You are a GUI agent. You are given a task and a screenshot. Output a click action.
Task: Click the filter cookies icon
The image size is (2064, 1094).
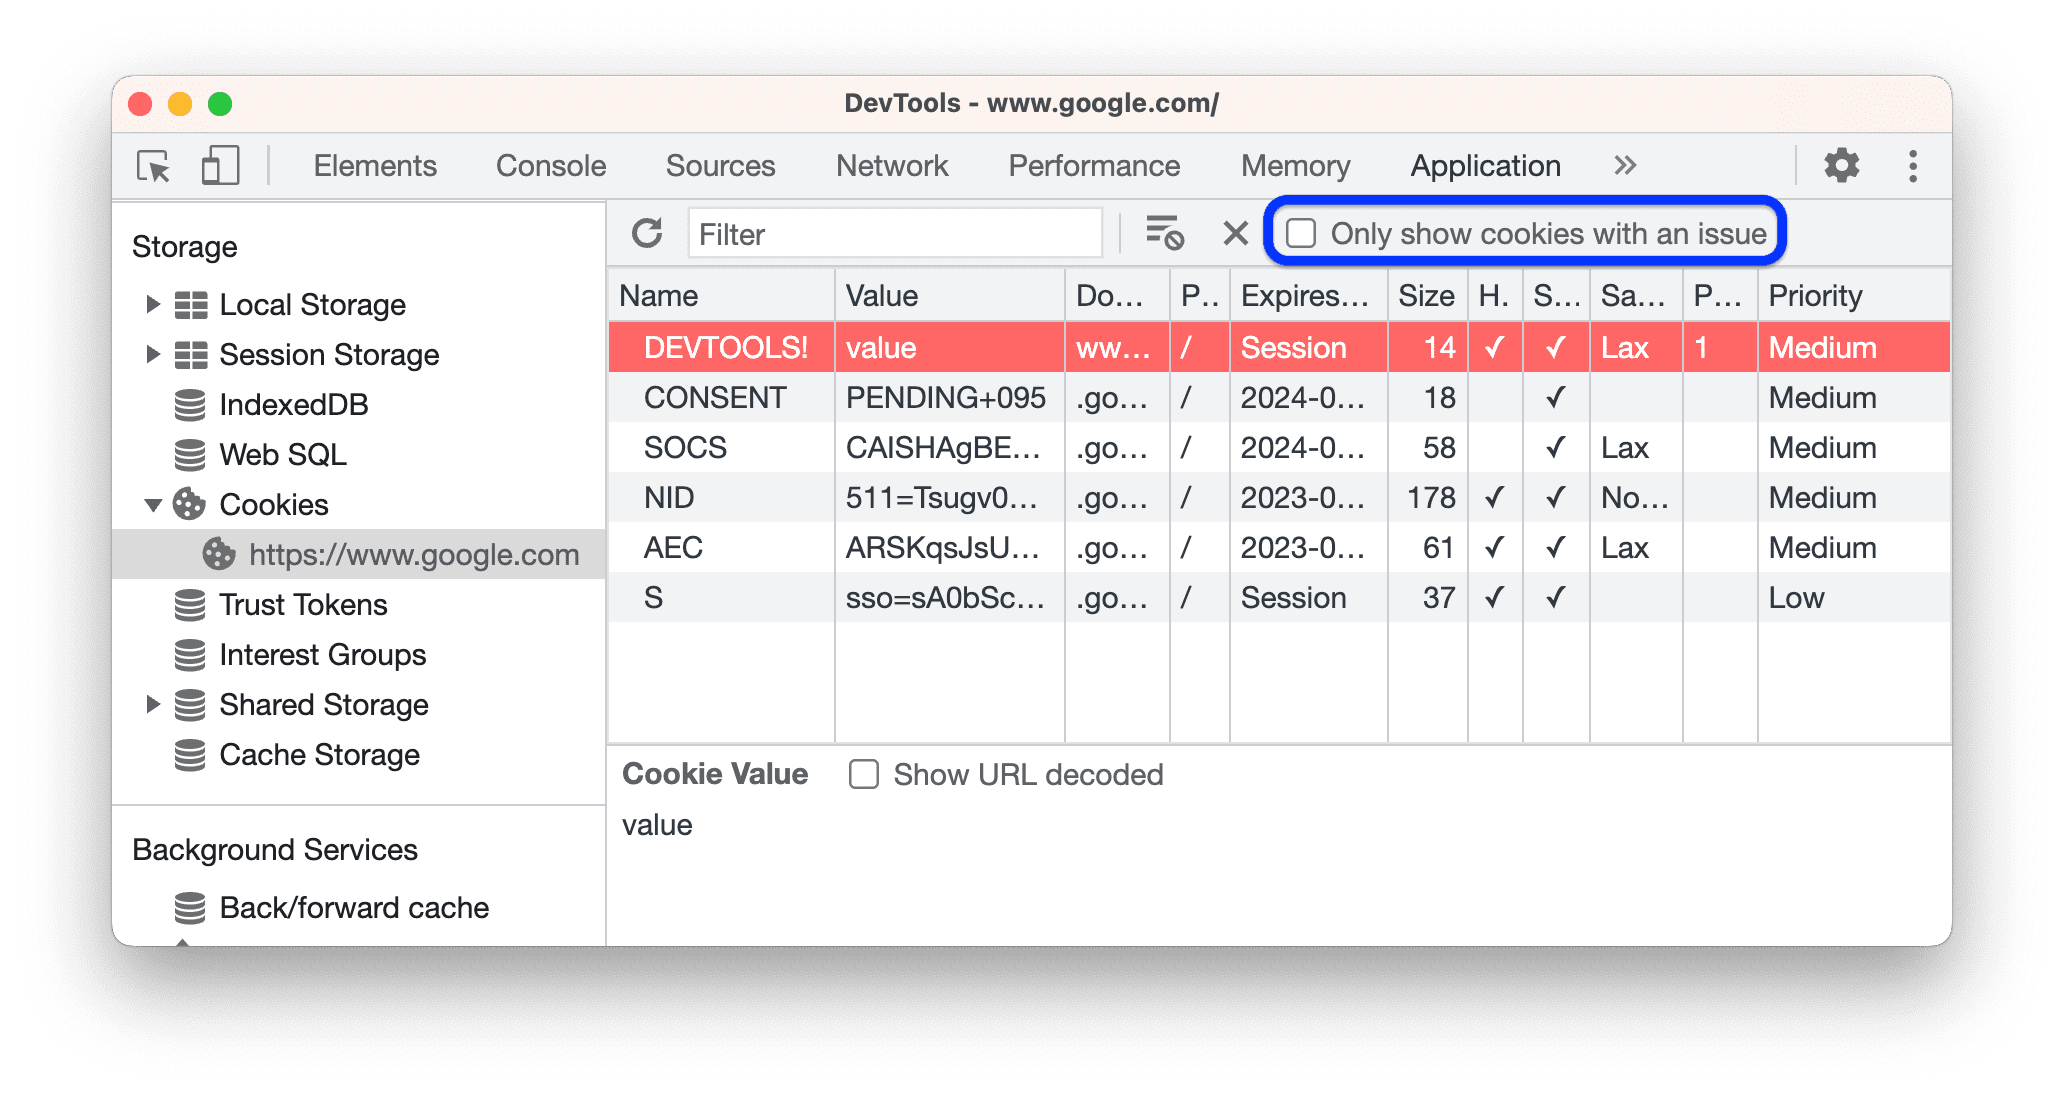[x=1166, y=232]
